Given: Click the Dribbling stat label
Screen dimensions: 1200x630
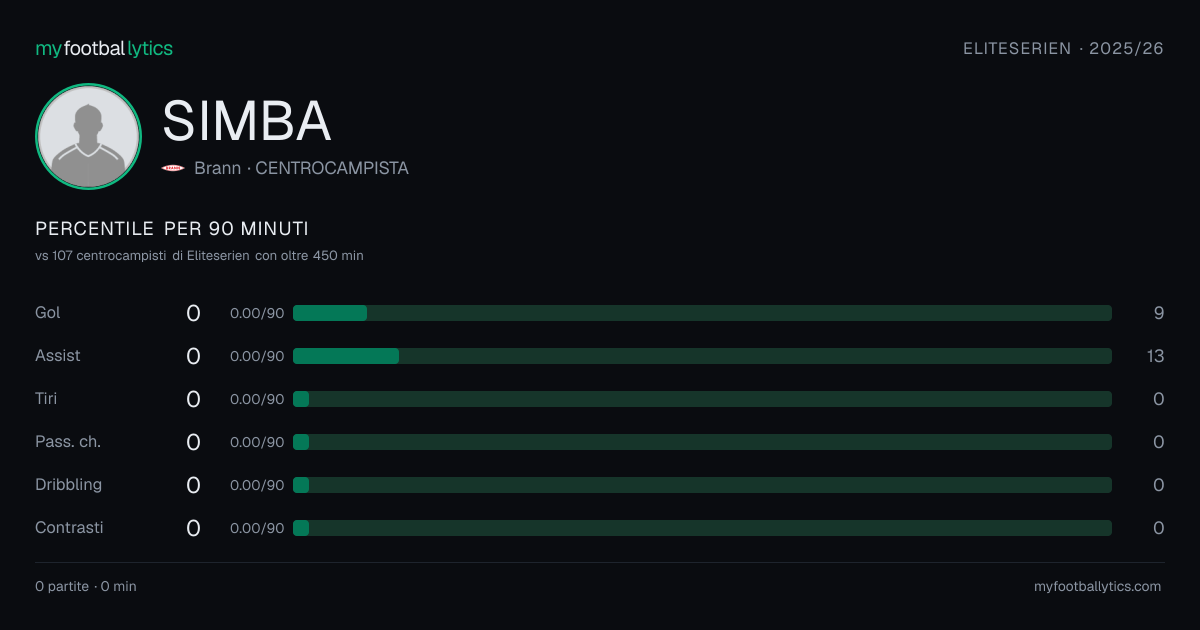Looking at the screenshot, I should click(68, 485).
